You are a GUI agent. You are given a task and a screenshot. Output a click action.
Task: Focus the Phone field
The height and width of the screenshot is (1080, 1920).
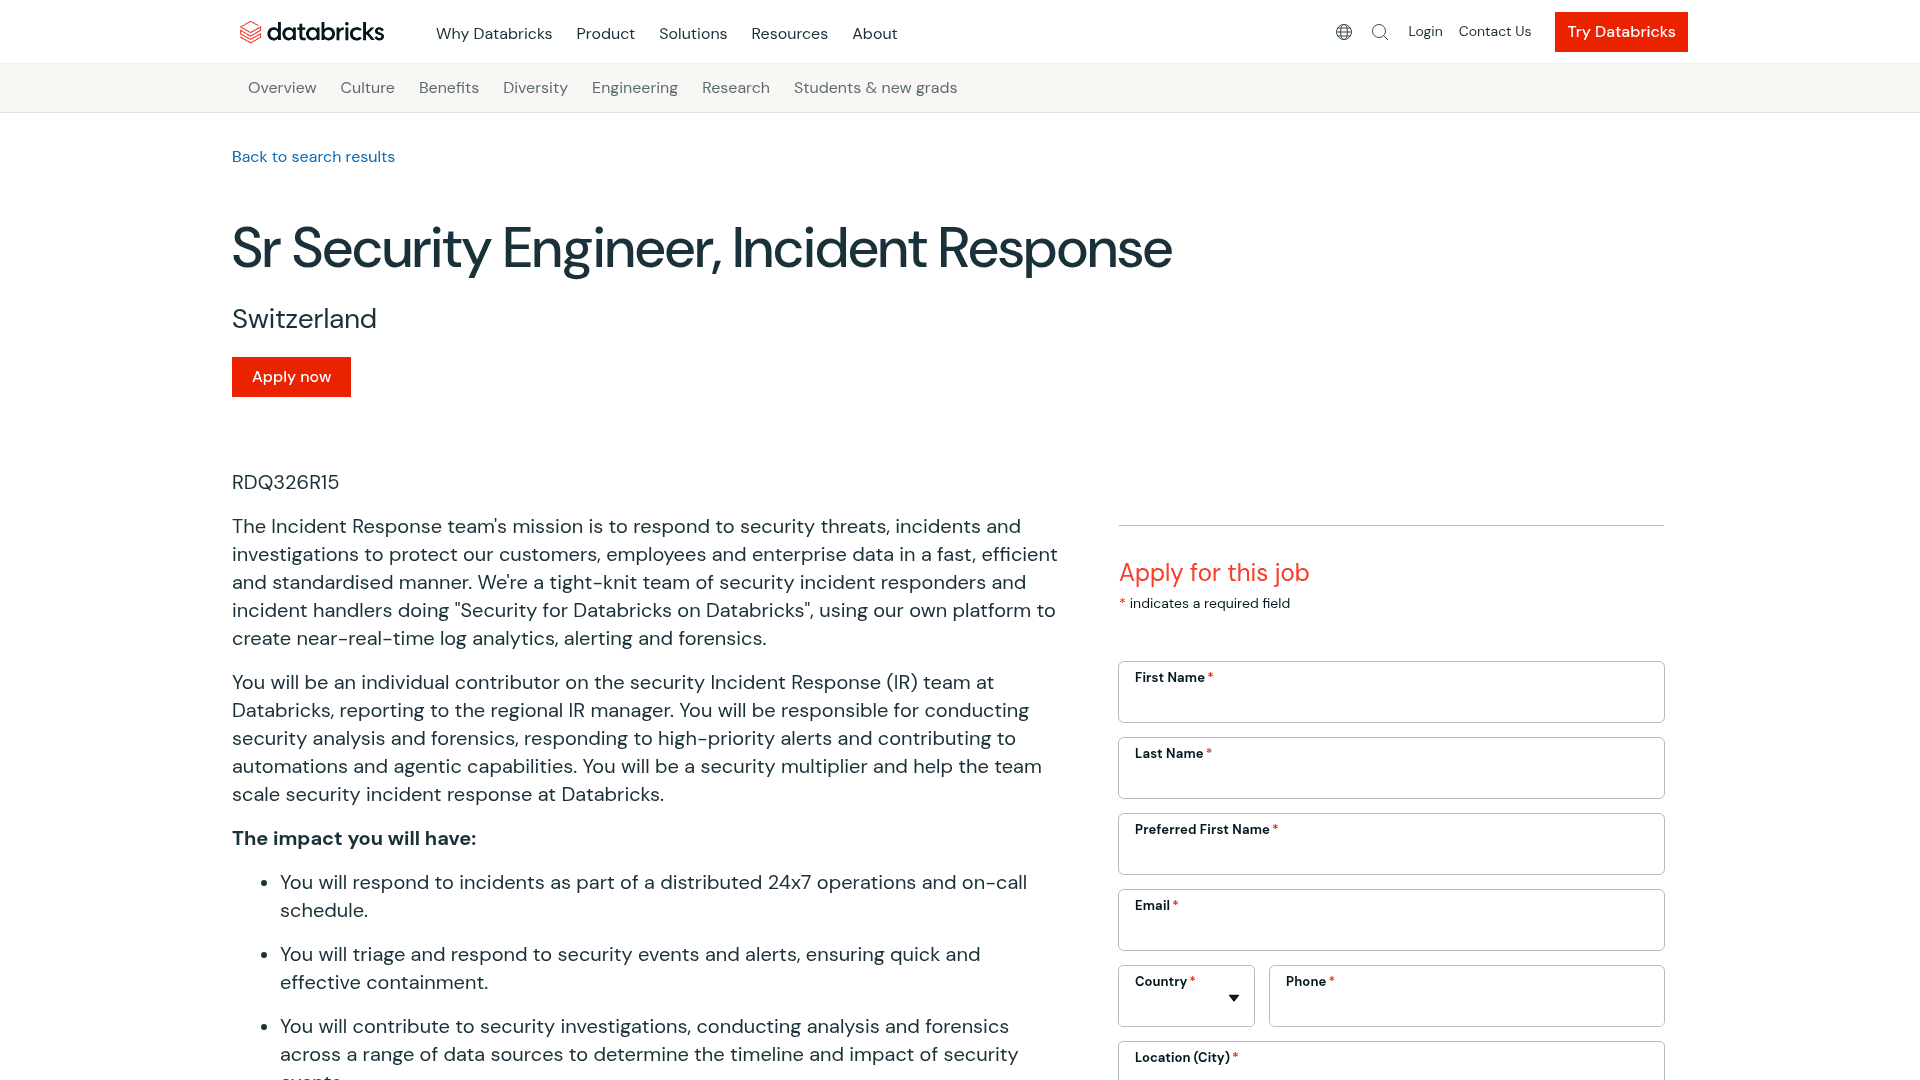pos(1466,996)
